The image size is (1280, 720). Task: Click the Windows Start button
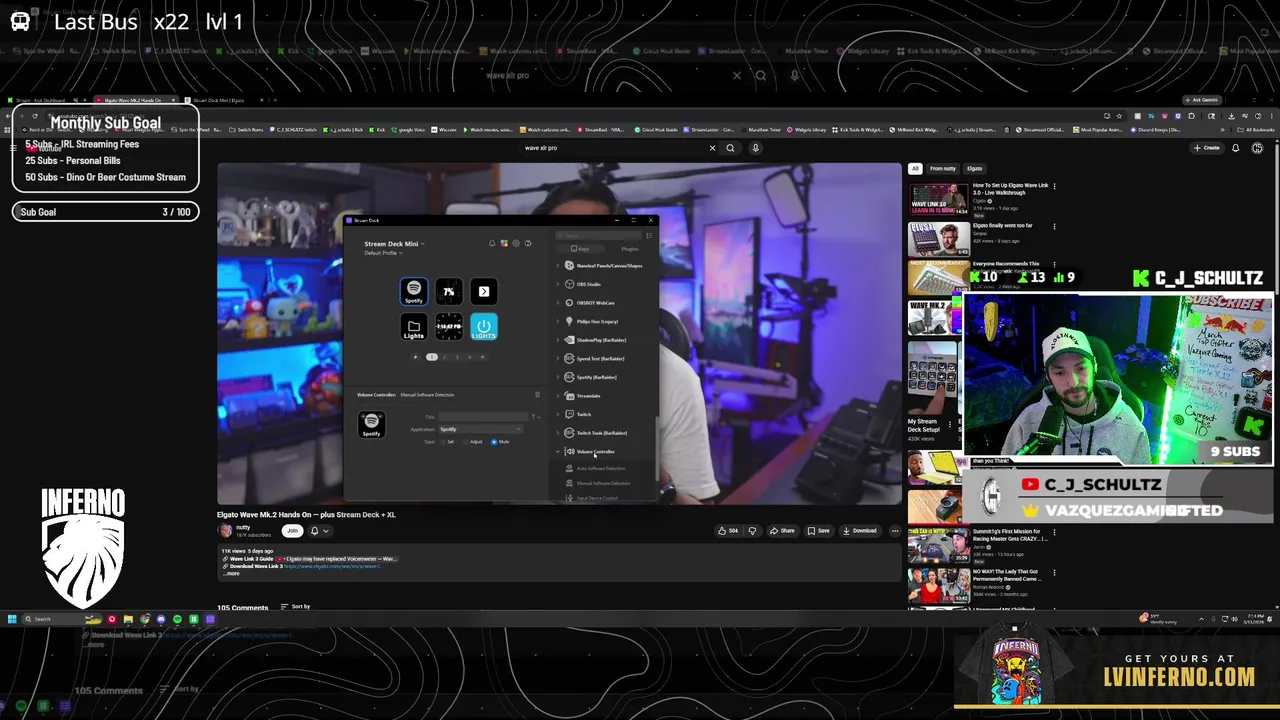click(x=12, y=619)
